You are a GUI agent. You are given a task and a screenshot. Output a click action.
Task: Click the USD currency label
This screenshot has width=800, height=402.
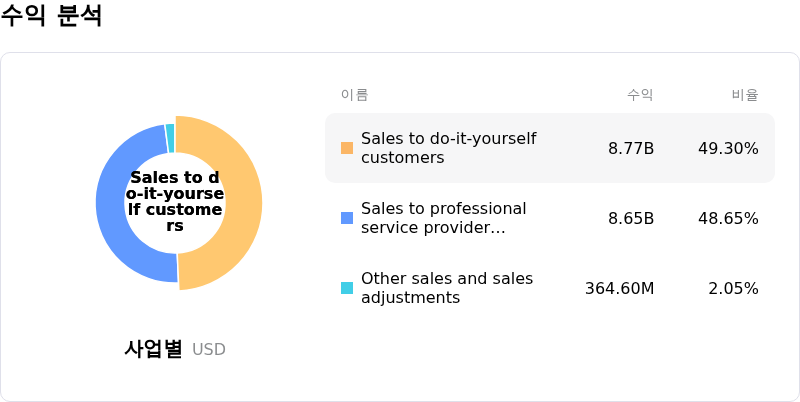[209, 350]
